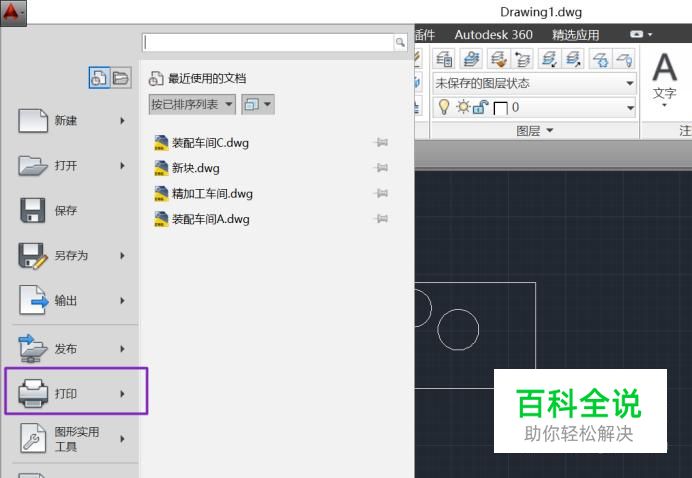Viewport: 692px width, 478px height.
Task: Expand the 打开 submenu arrow
Action: 123,166
